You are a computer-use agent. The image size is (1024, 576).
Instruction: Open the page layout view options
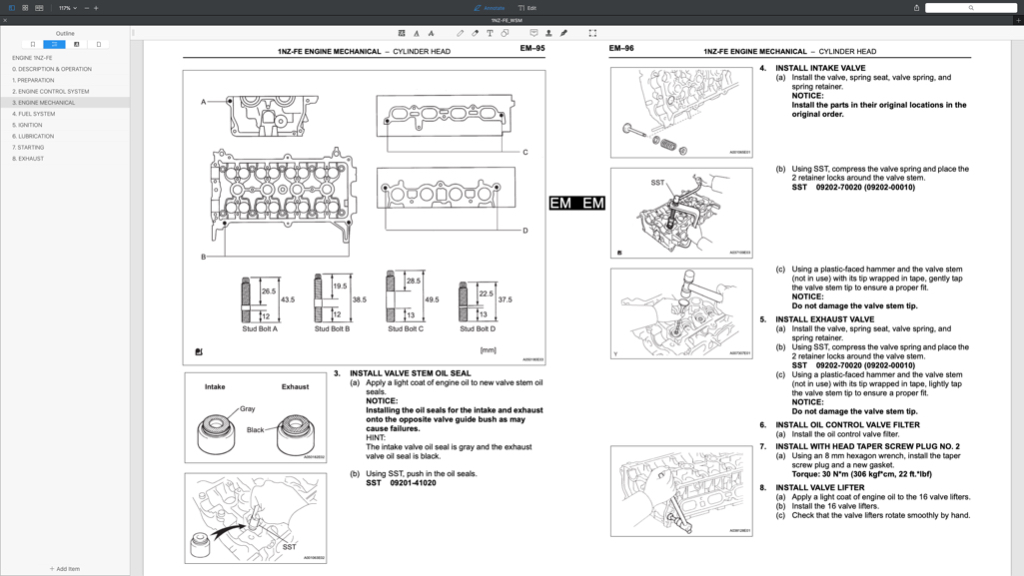[x=38, y=8]
